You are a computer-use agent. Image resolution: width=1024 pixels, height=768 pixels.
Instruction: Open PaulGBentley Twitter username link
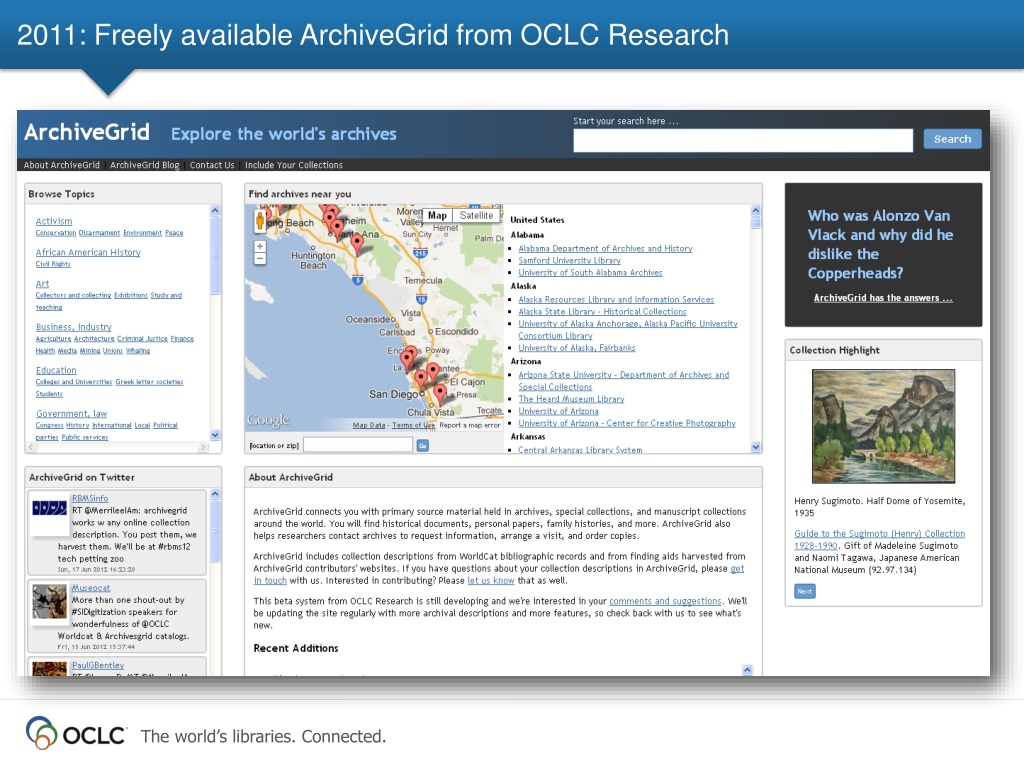98,665
